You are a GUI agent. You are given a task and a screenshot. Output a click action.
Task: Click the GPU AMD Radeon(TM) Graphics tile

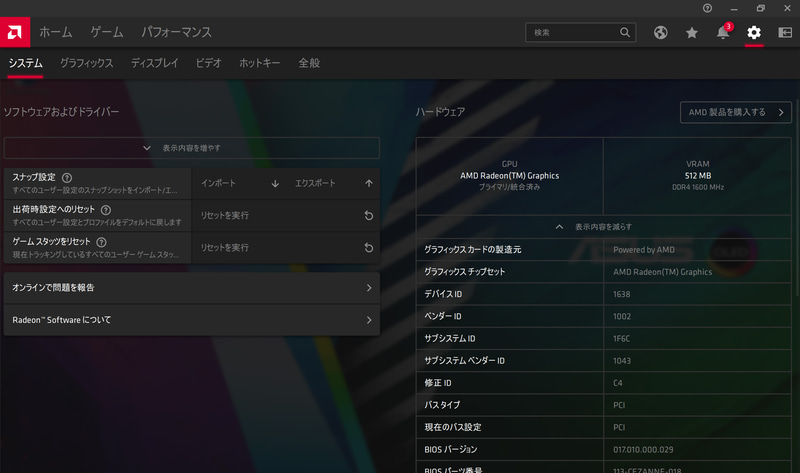click(x=510, y=176)
